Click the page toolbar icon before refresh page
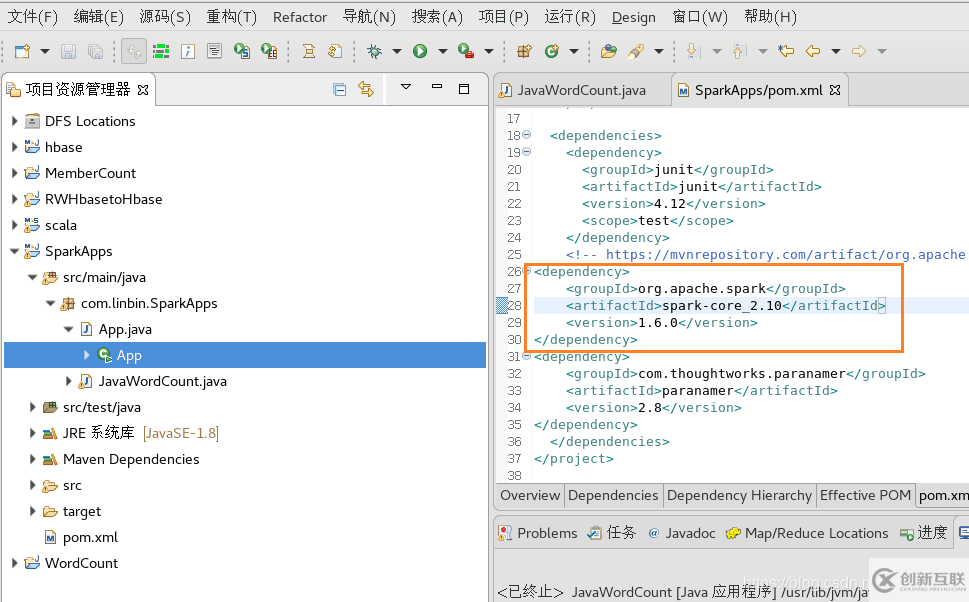 point(308,51)
